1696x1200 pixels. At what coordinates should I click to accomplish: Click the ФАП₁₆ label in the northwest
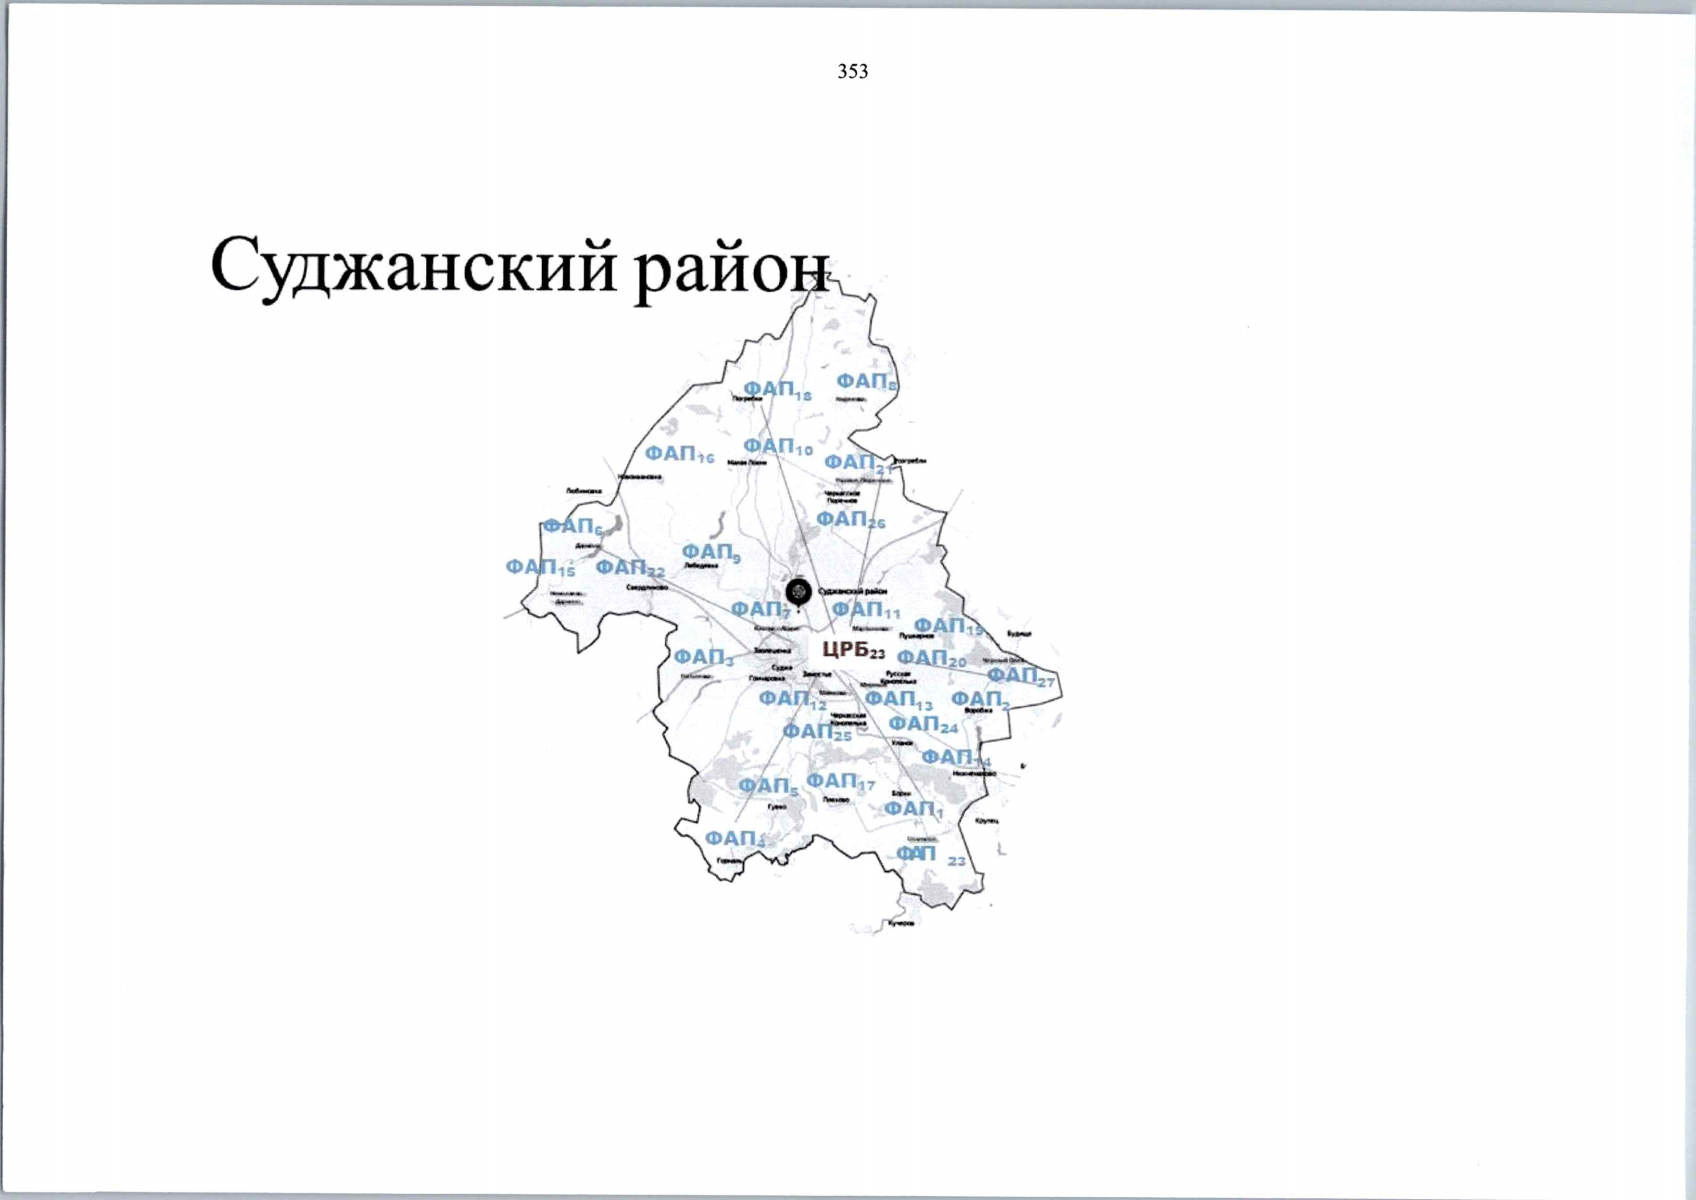(x=681, y=456)
